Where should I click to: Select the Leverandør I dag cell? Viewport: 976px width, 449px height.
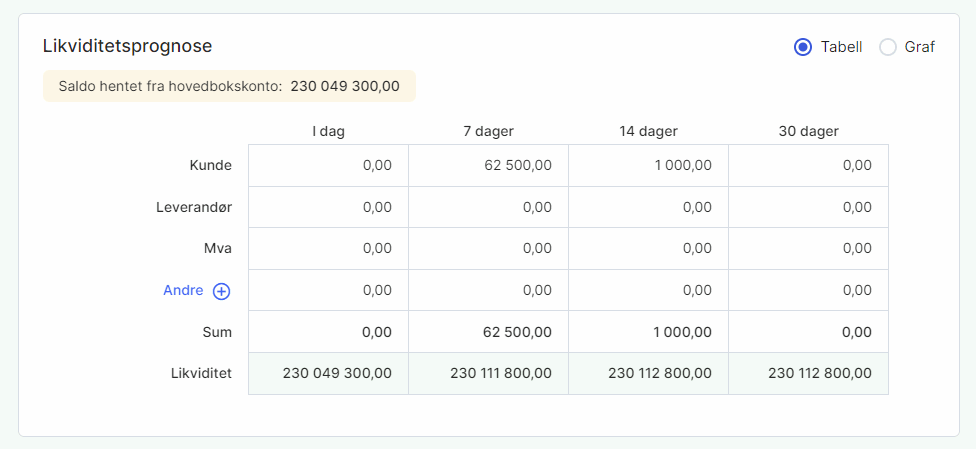click(328, 207)
